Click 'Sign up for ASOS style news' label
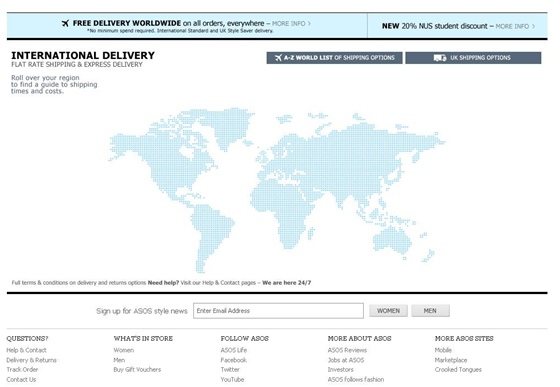 142,311
